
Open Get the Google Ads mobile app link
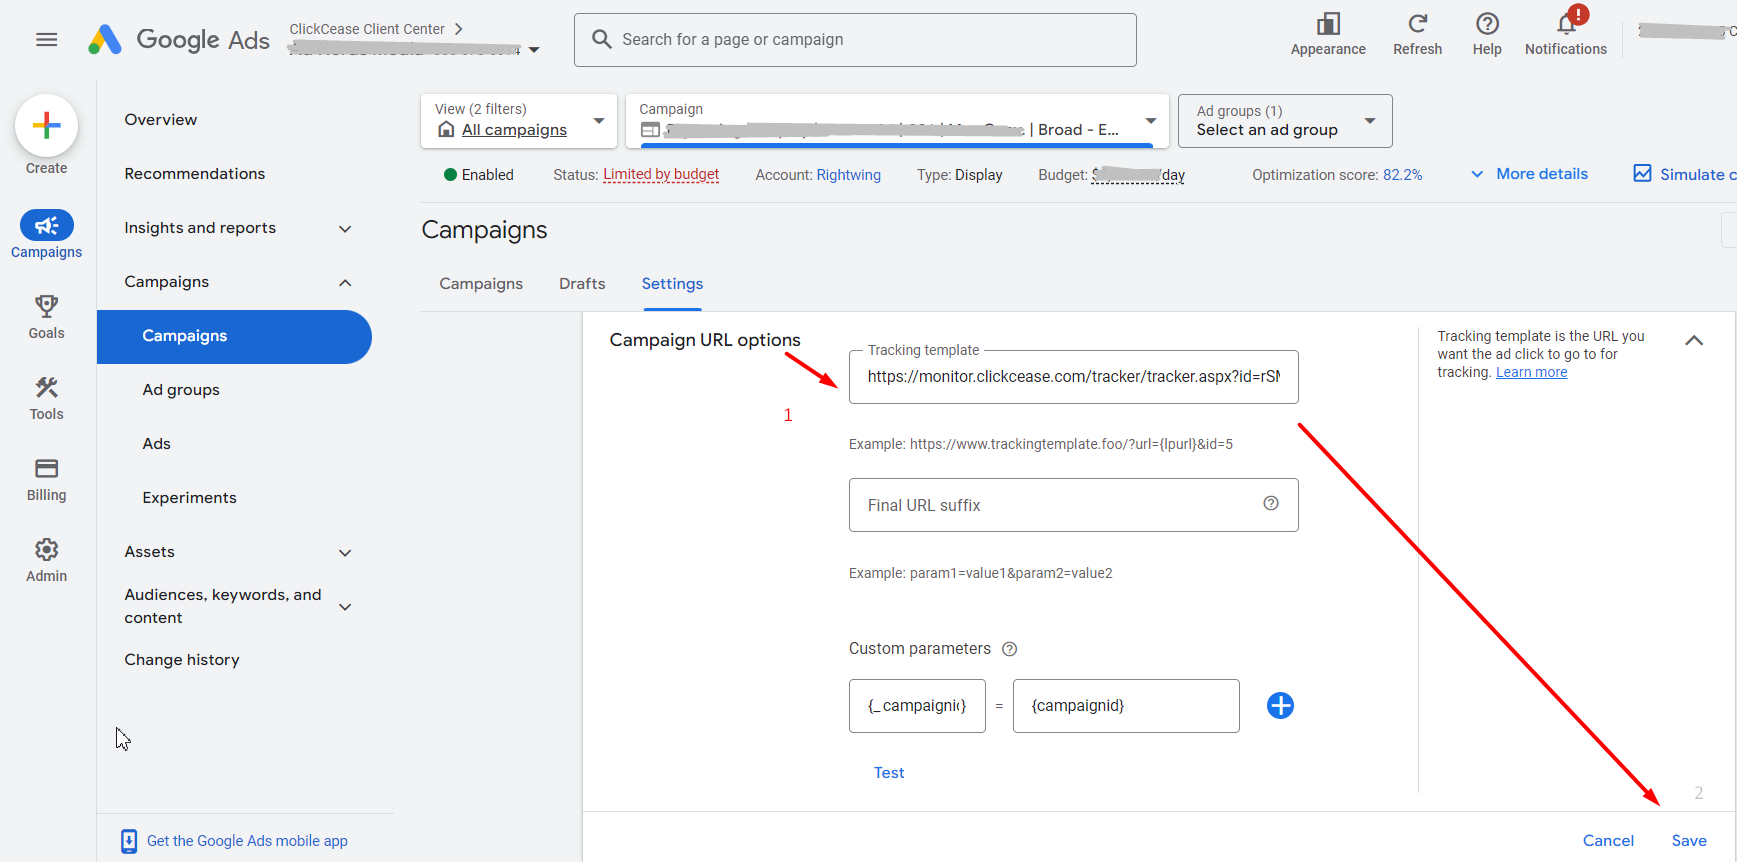pyautogui.click(x=247, y=841)
